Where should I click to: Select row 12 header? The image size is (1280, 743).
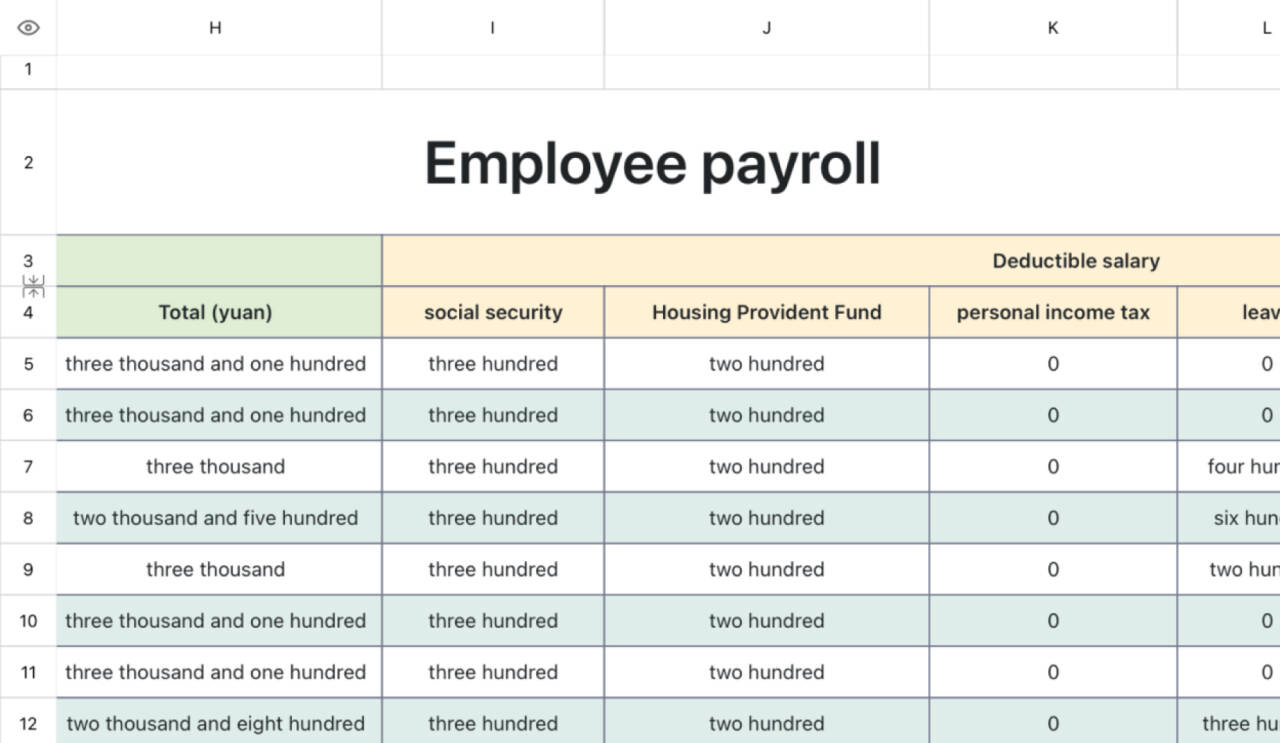pyautogui.click(x=28, y=722)
